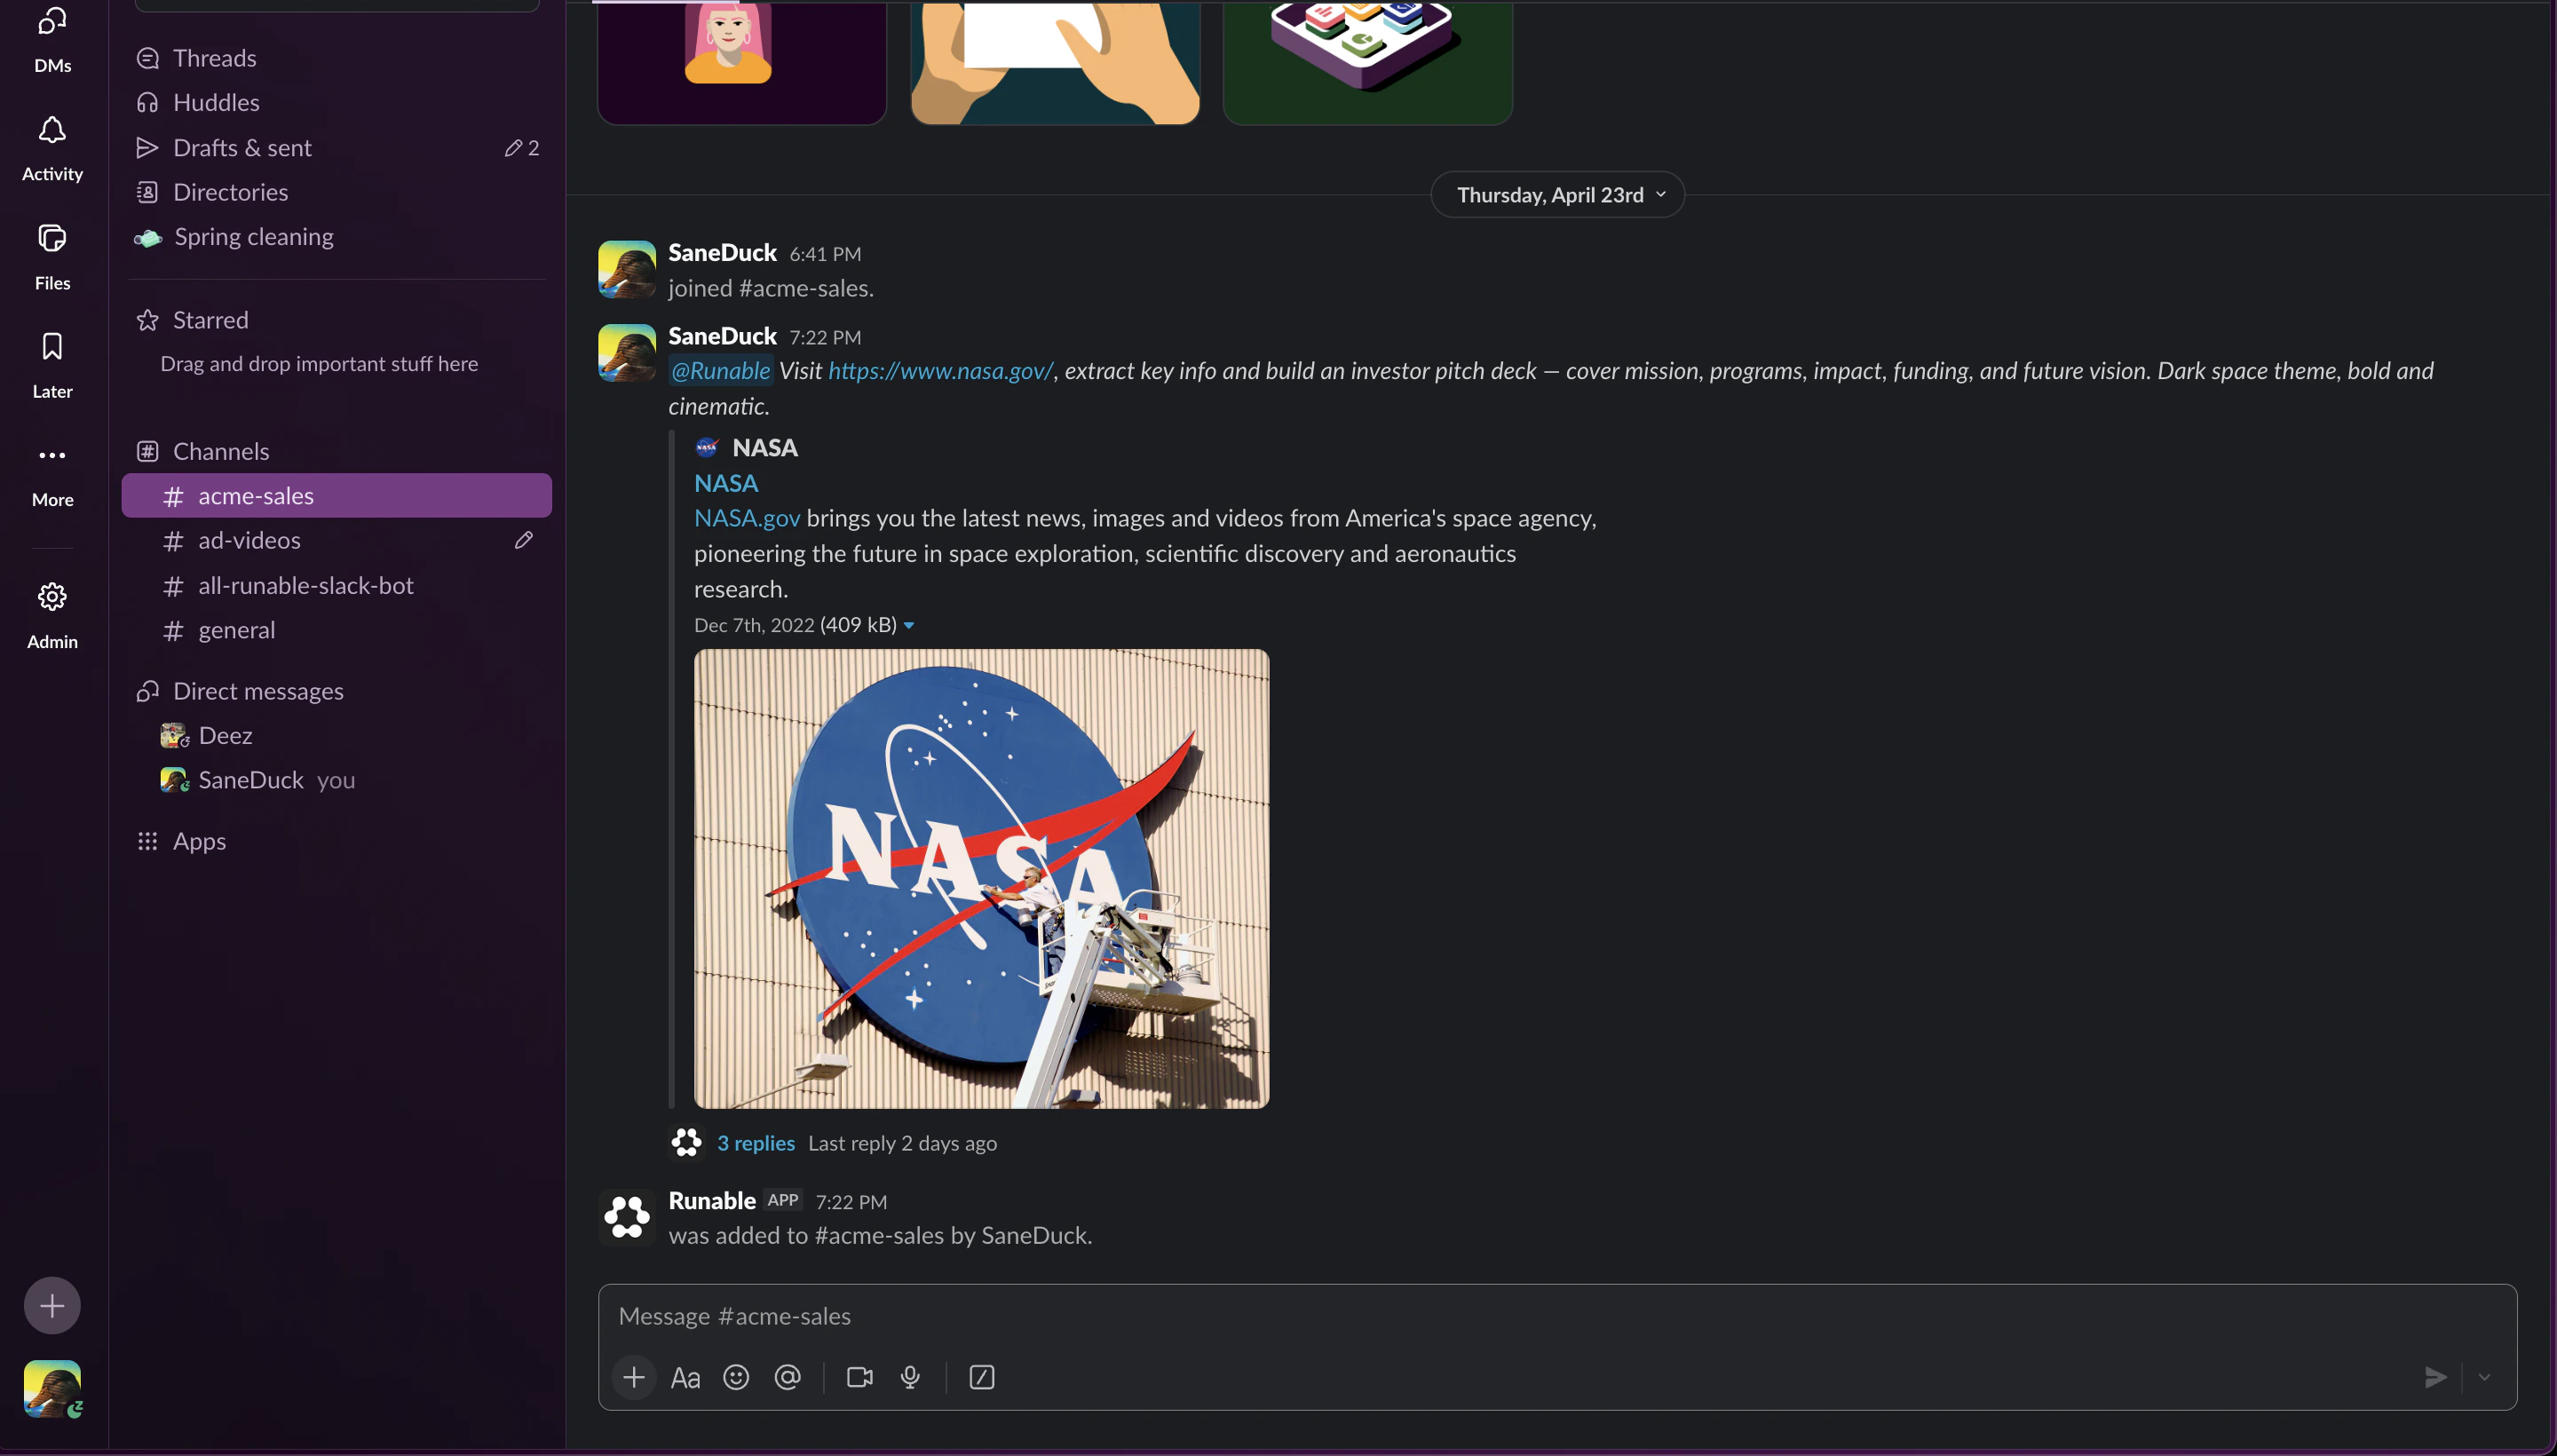Open Huddles in the sidebar
The width and height of the screenshot is (2557, 1456).
(x=337, y=102)
